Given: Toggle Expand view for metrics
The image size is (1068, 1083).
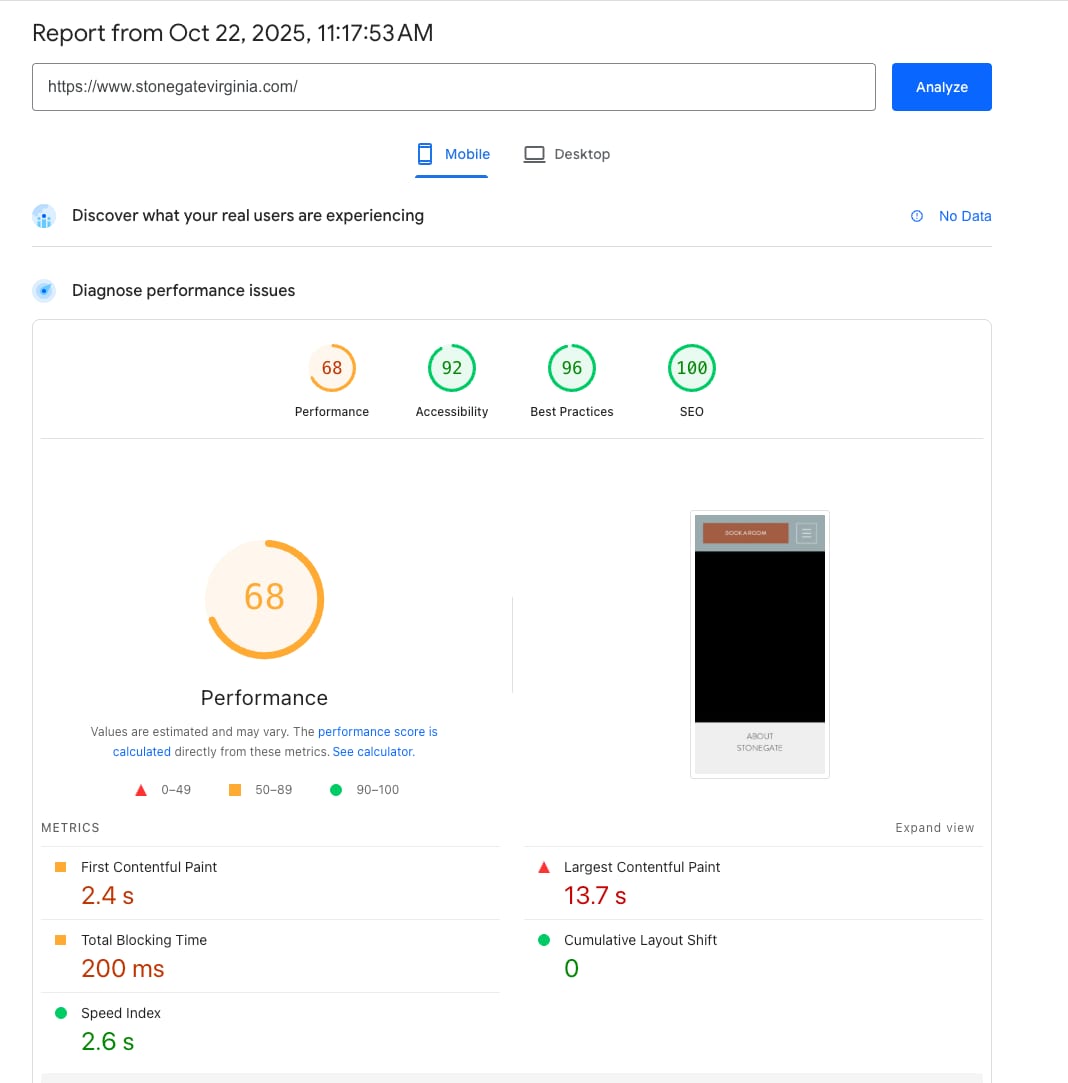Looking at the screenshot, I should [x=934, y=828].
